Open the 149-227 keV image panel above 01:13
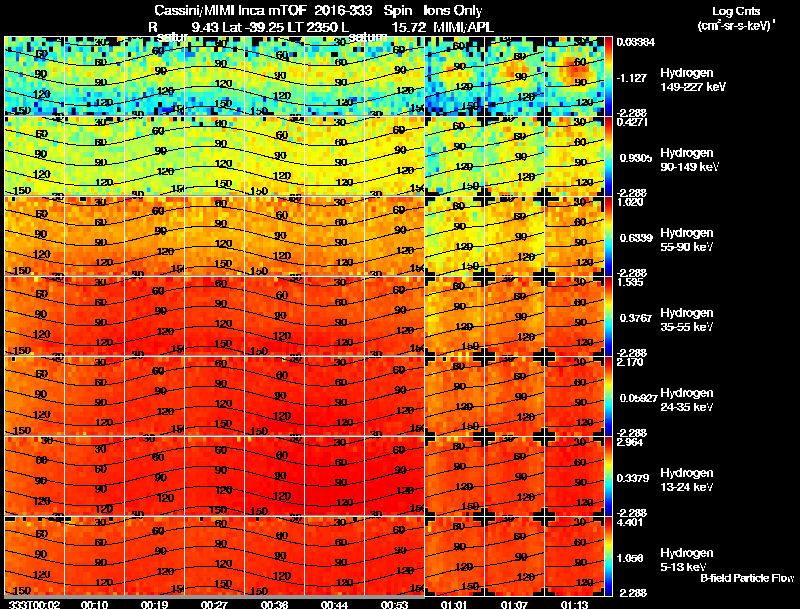The image size is (800, 609). coord(574,76)
